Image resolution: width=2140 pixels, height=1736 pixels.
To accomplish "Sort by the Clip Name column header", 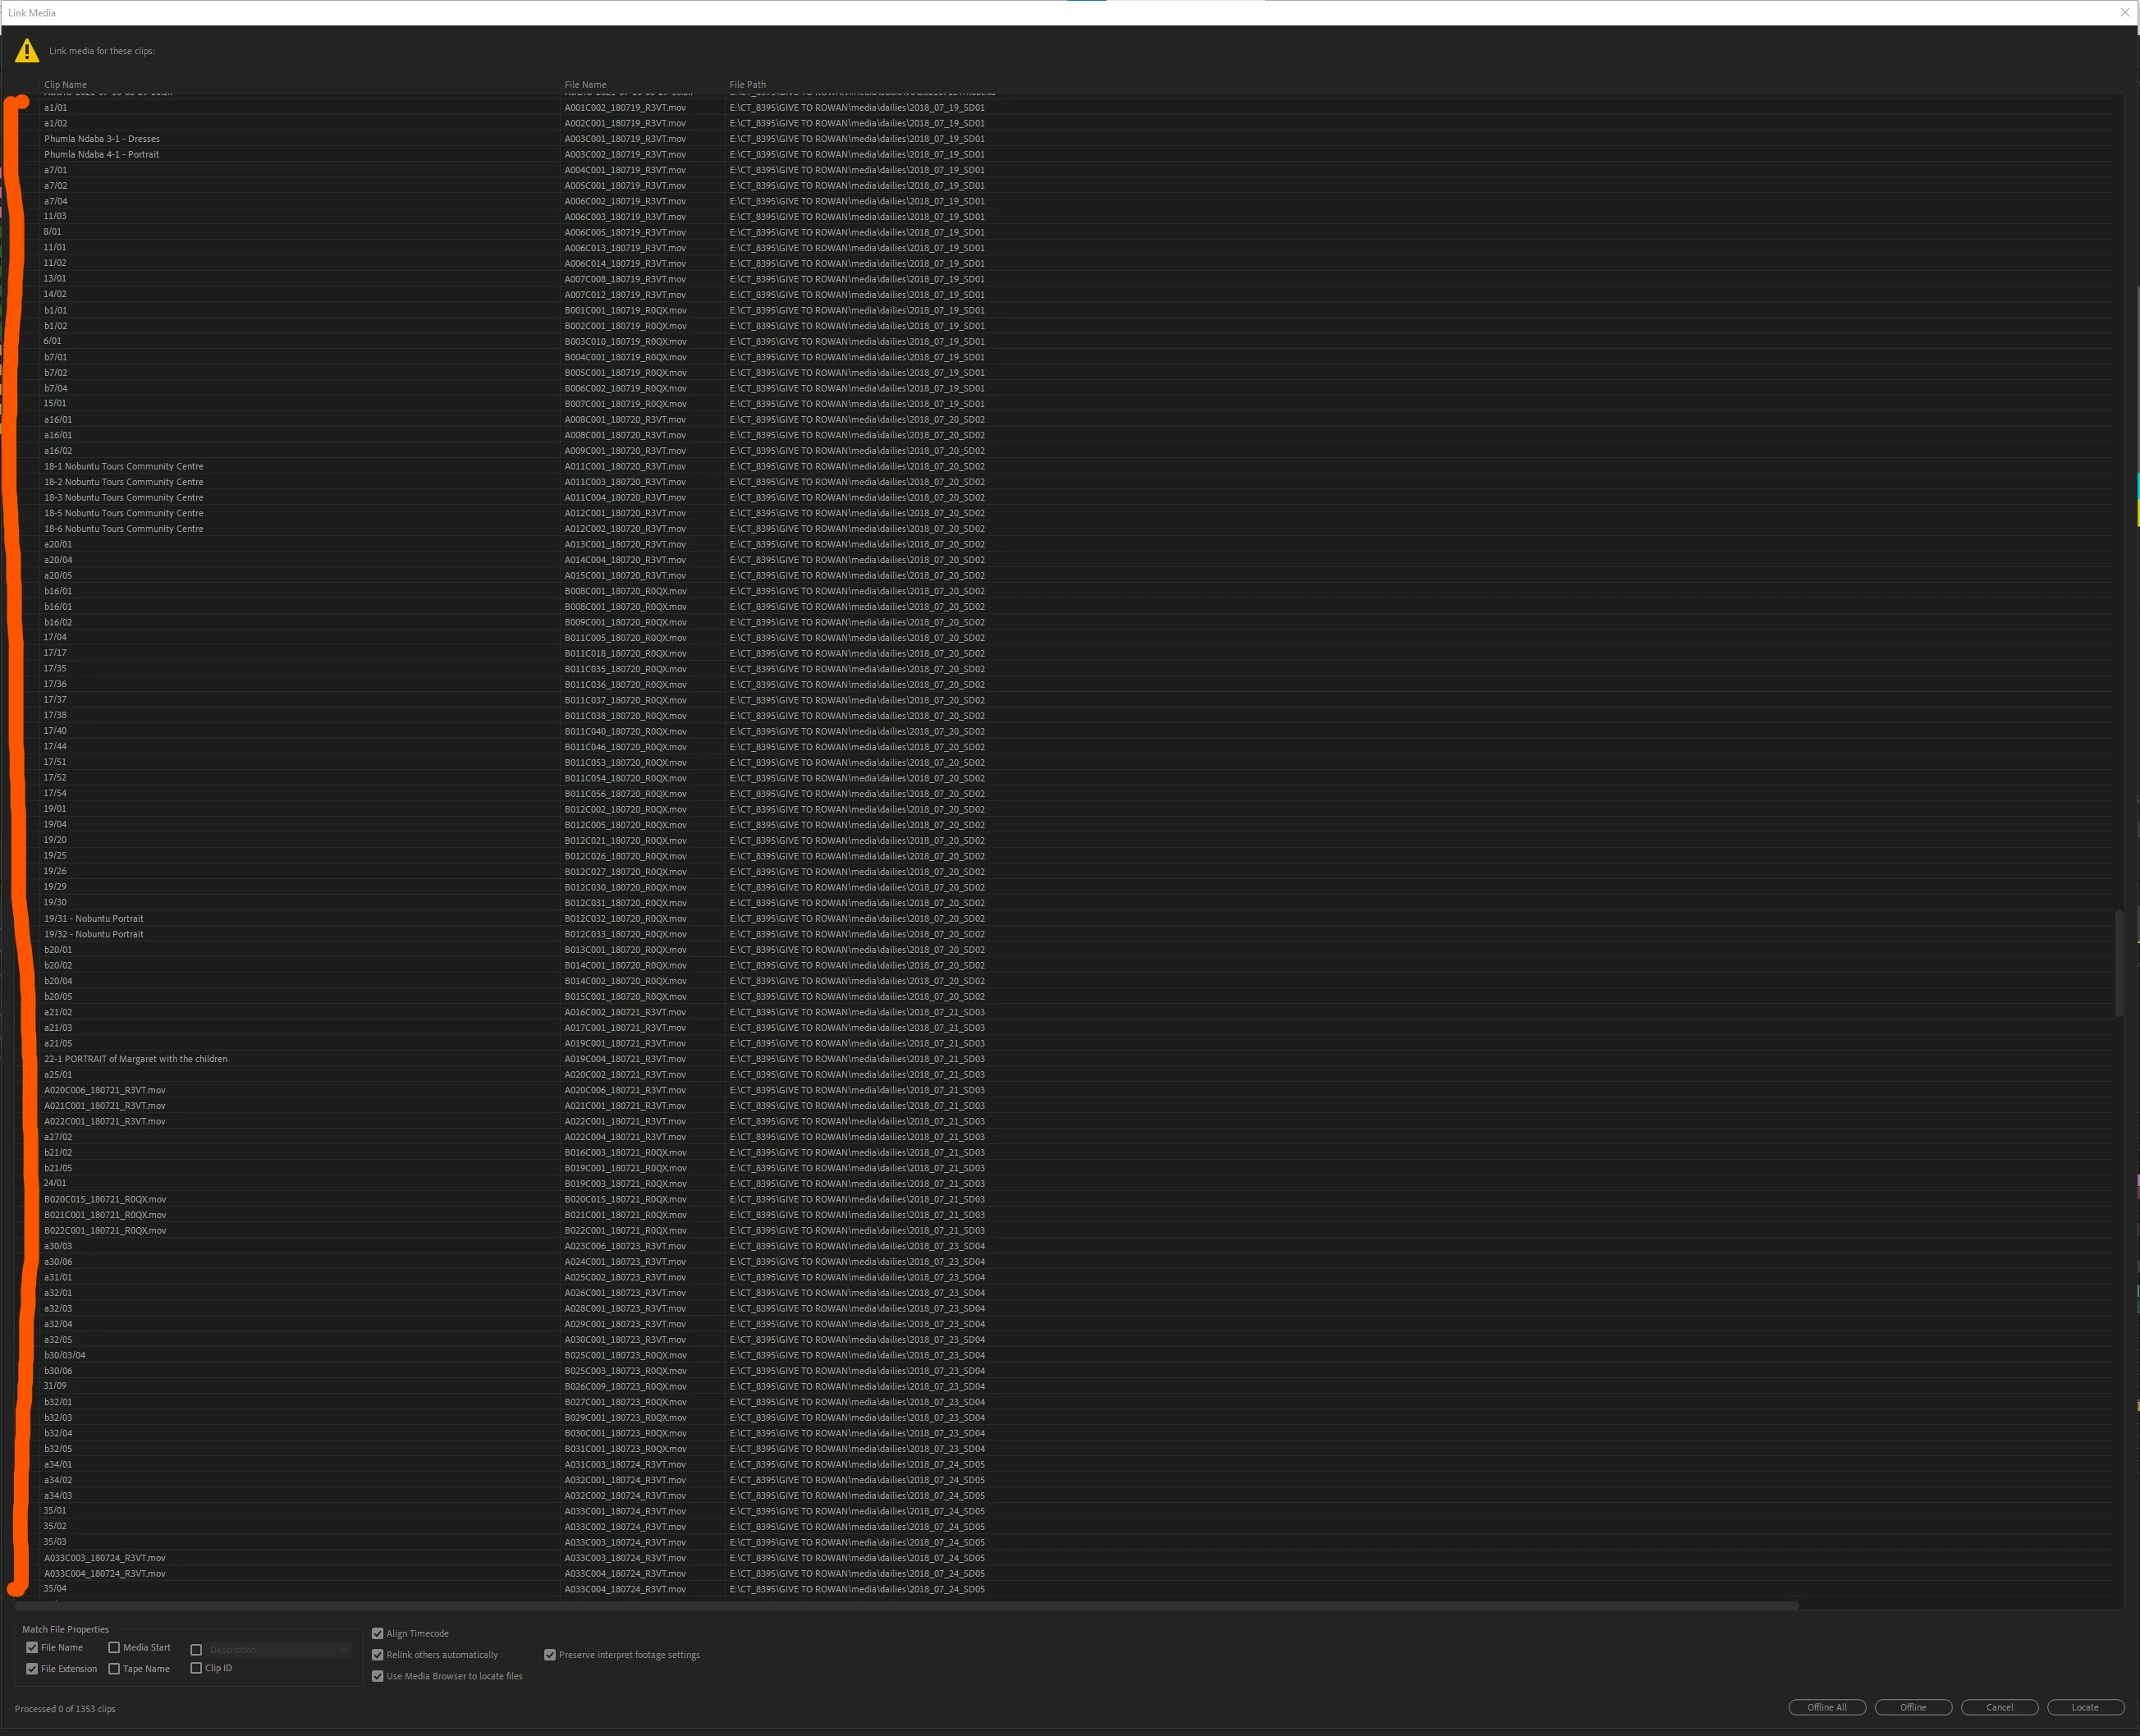I will [x=66, y=85].
